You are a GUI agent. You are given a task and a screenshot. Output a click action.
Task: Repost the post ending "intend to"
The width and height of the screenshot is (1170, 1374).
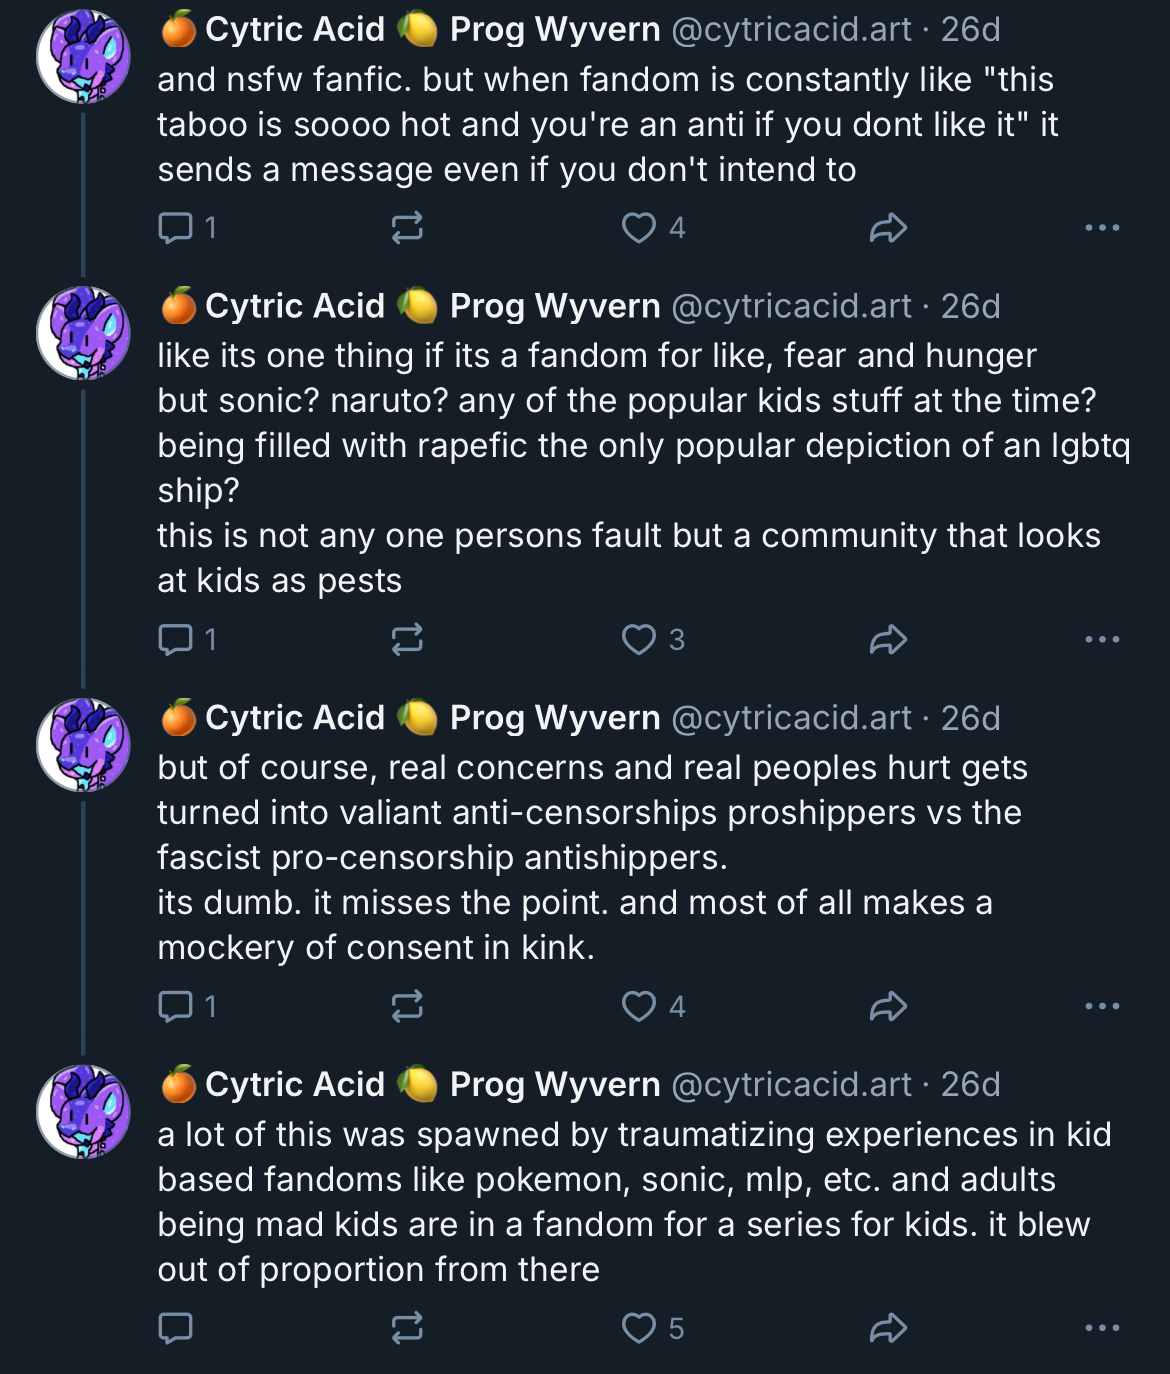[407, 228]
